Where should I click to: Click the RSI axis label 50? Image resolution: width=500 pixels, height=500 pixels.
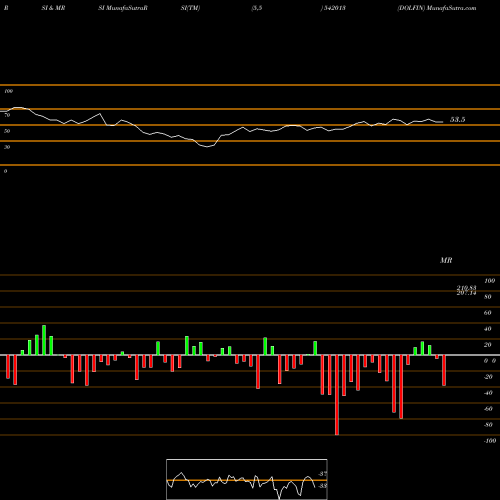click(7, 131)
